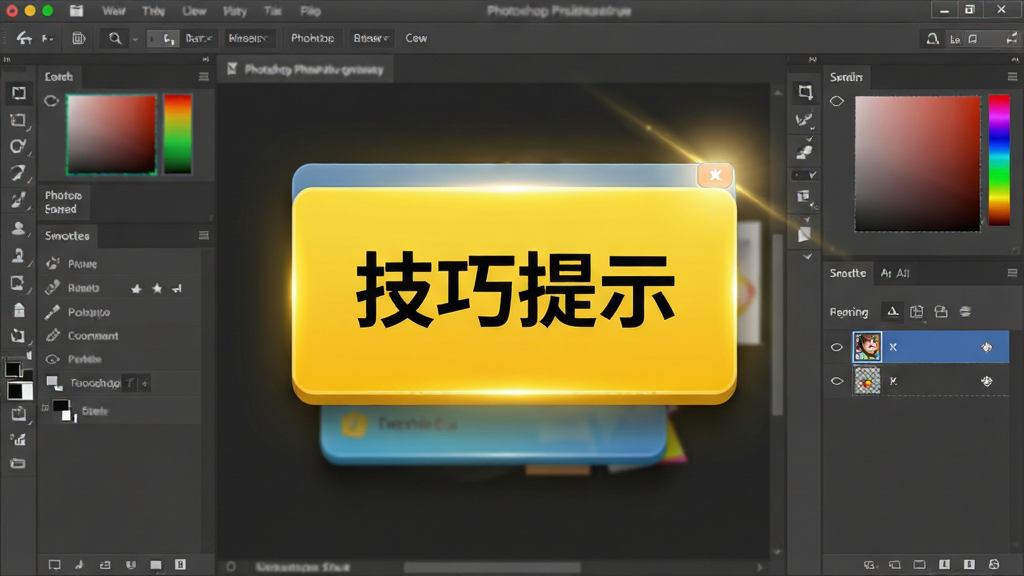1024x576 pixels.
Task: Click the eyedropper icon in right tool strip
Action: pyautogui.click(x=804, y=120)
